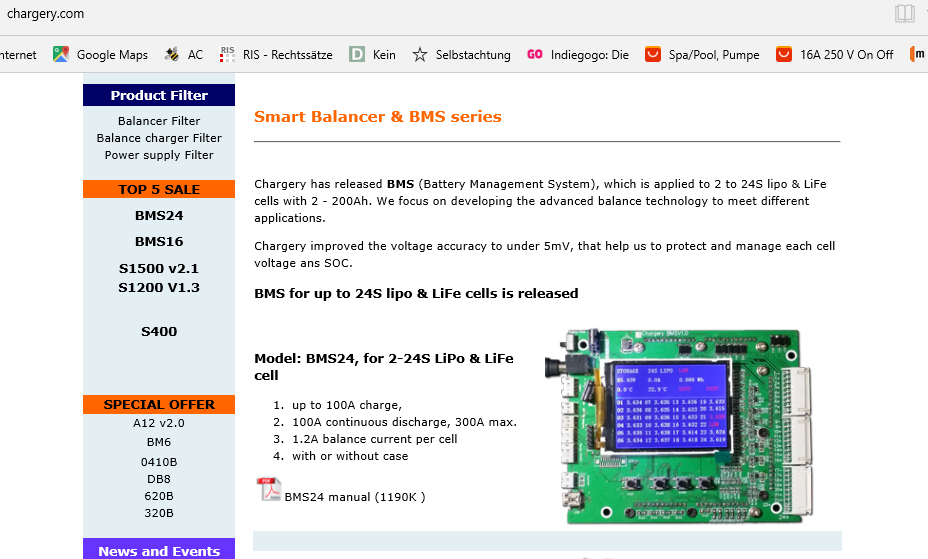Open the Balancer Filter link
The height and width of the screenshot is (559, 928).
[x=159, y=121]
